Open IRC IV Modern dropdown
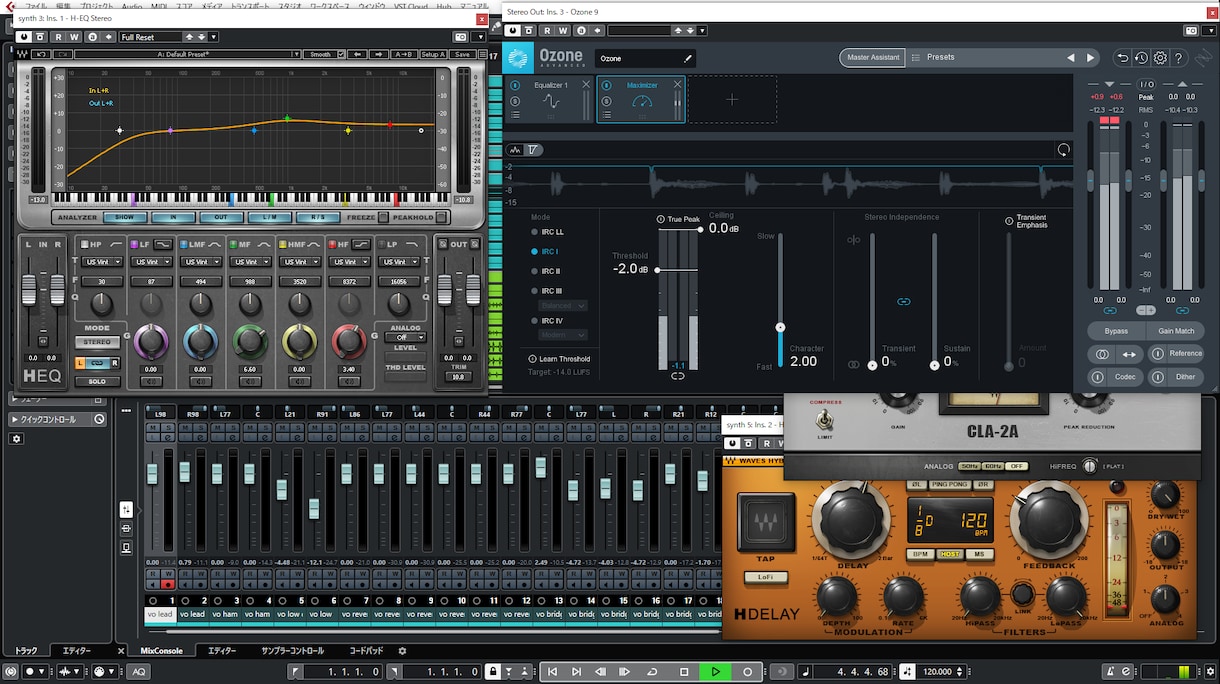This screenshot has height=684, width=1220. point(564,335)
